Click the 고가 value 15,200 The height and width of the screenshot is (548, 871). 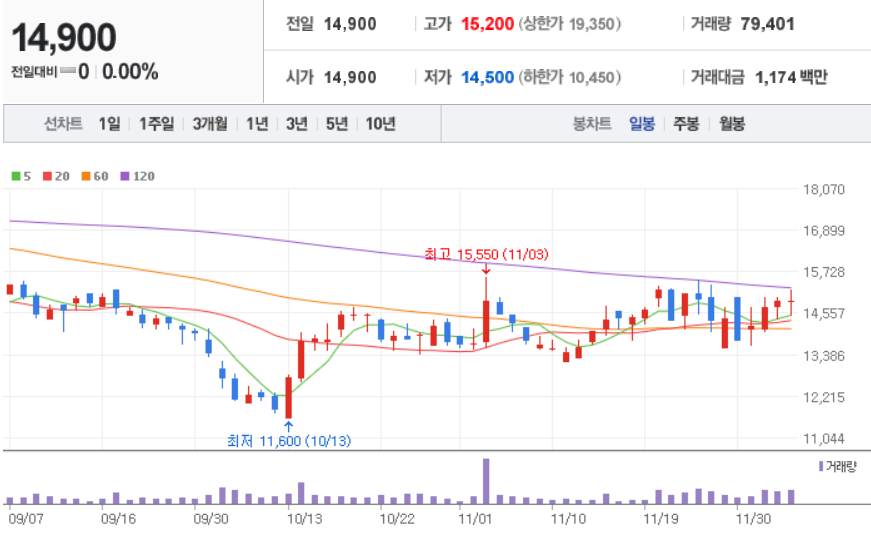pos(487,24)
